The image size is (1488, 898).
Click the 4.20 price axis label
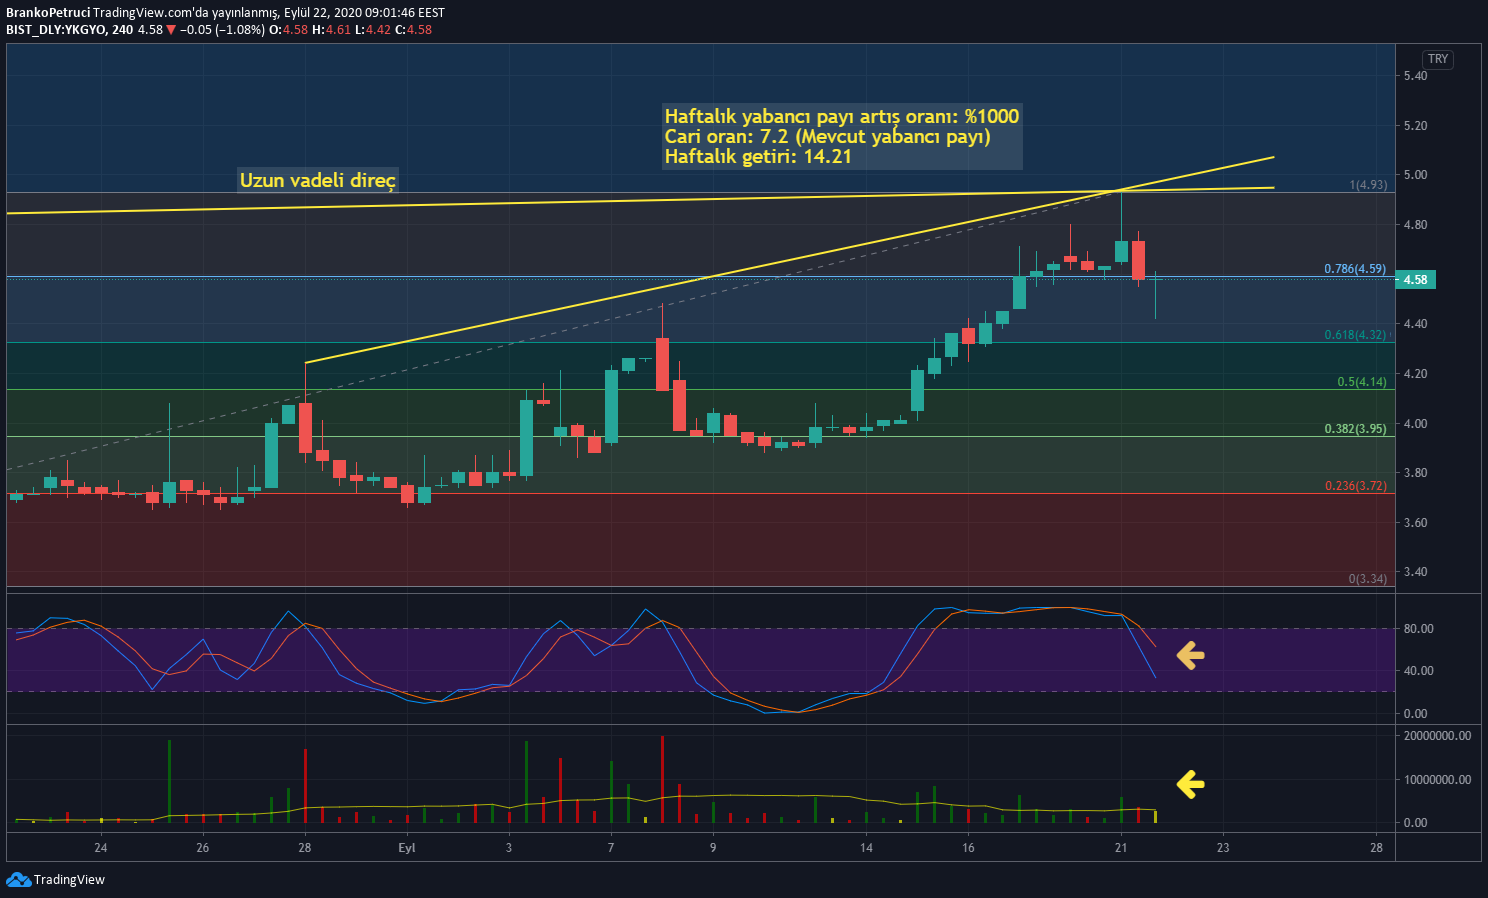tap(1415, 374)
